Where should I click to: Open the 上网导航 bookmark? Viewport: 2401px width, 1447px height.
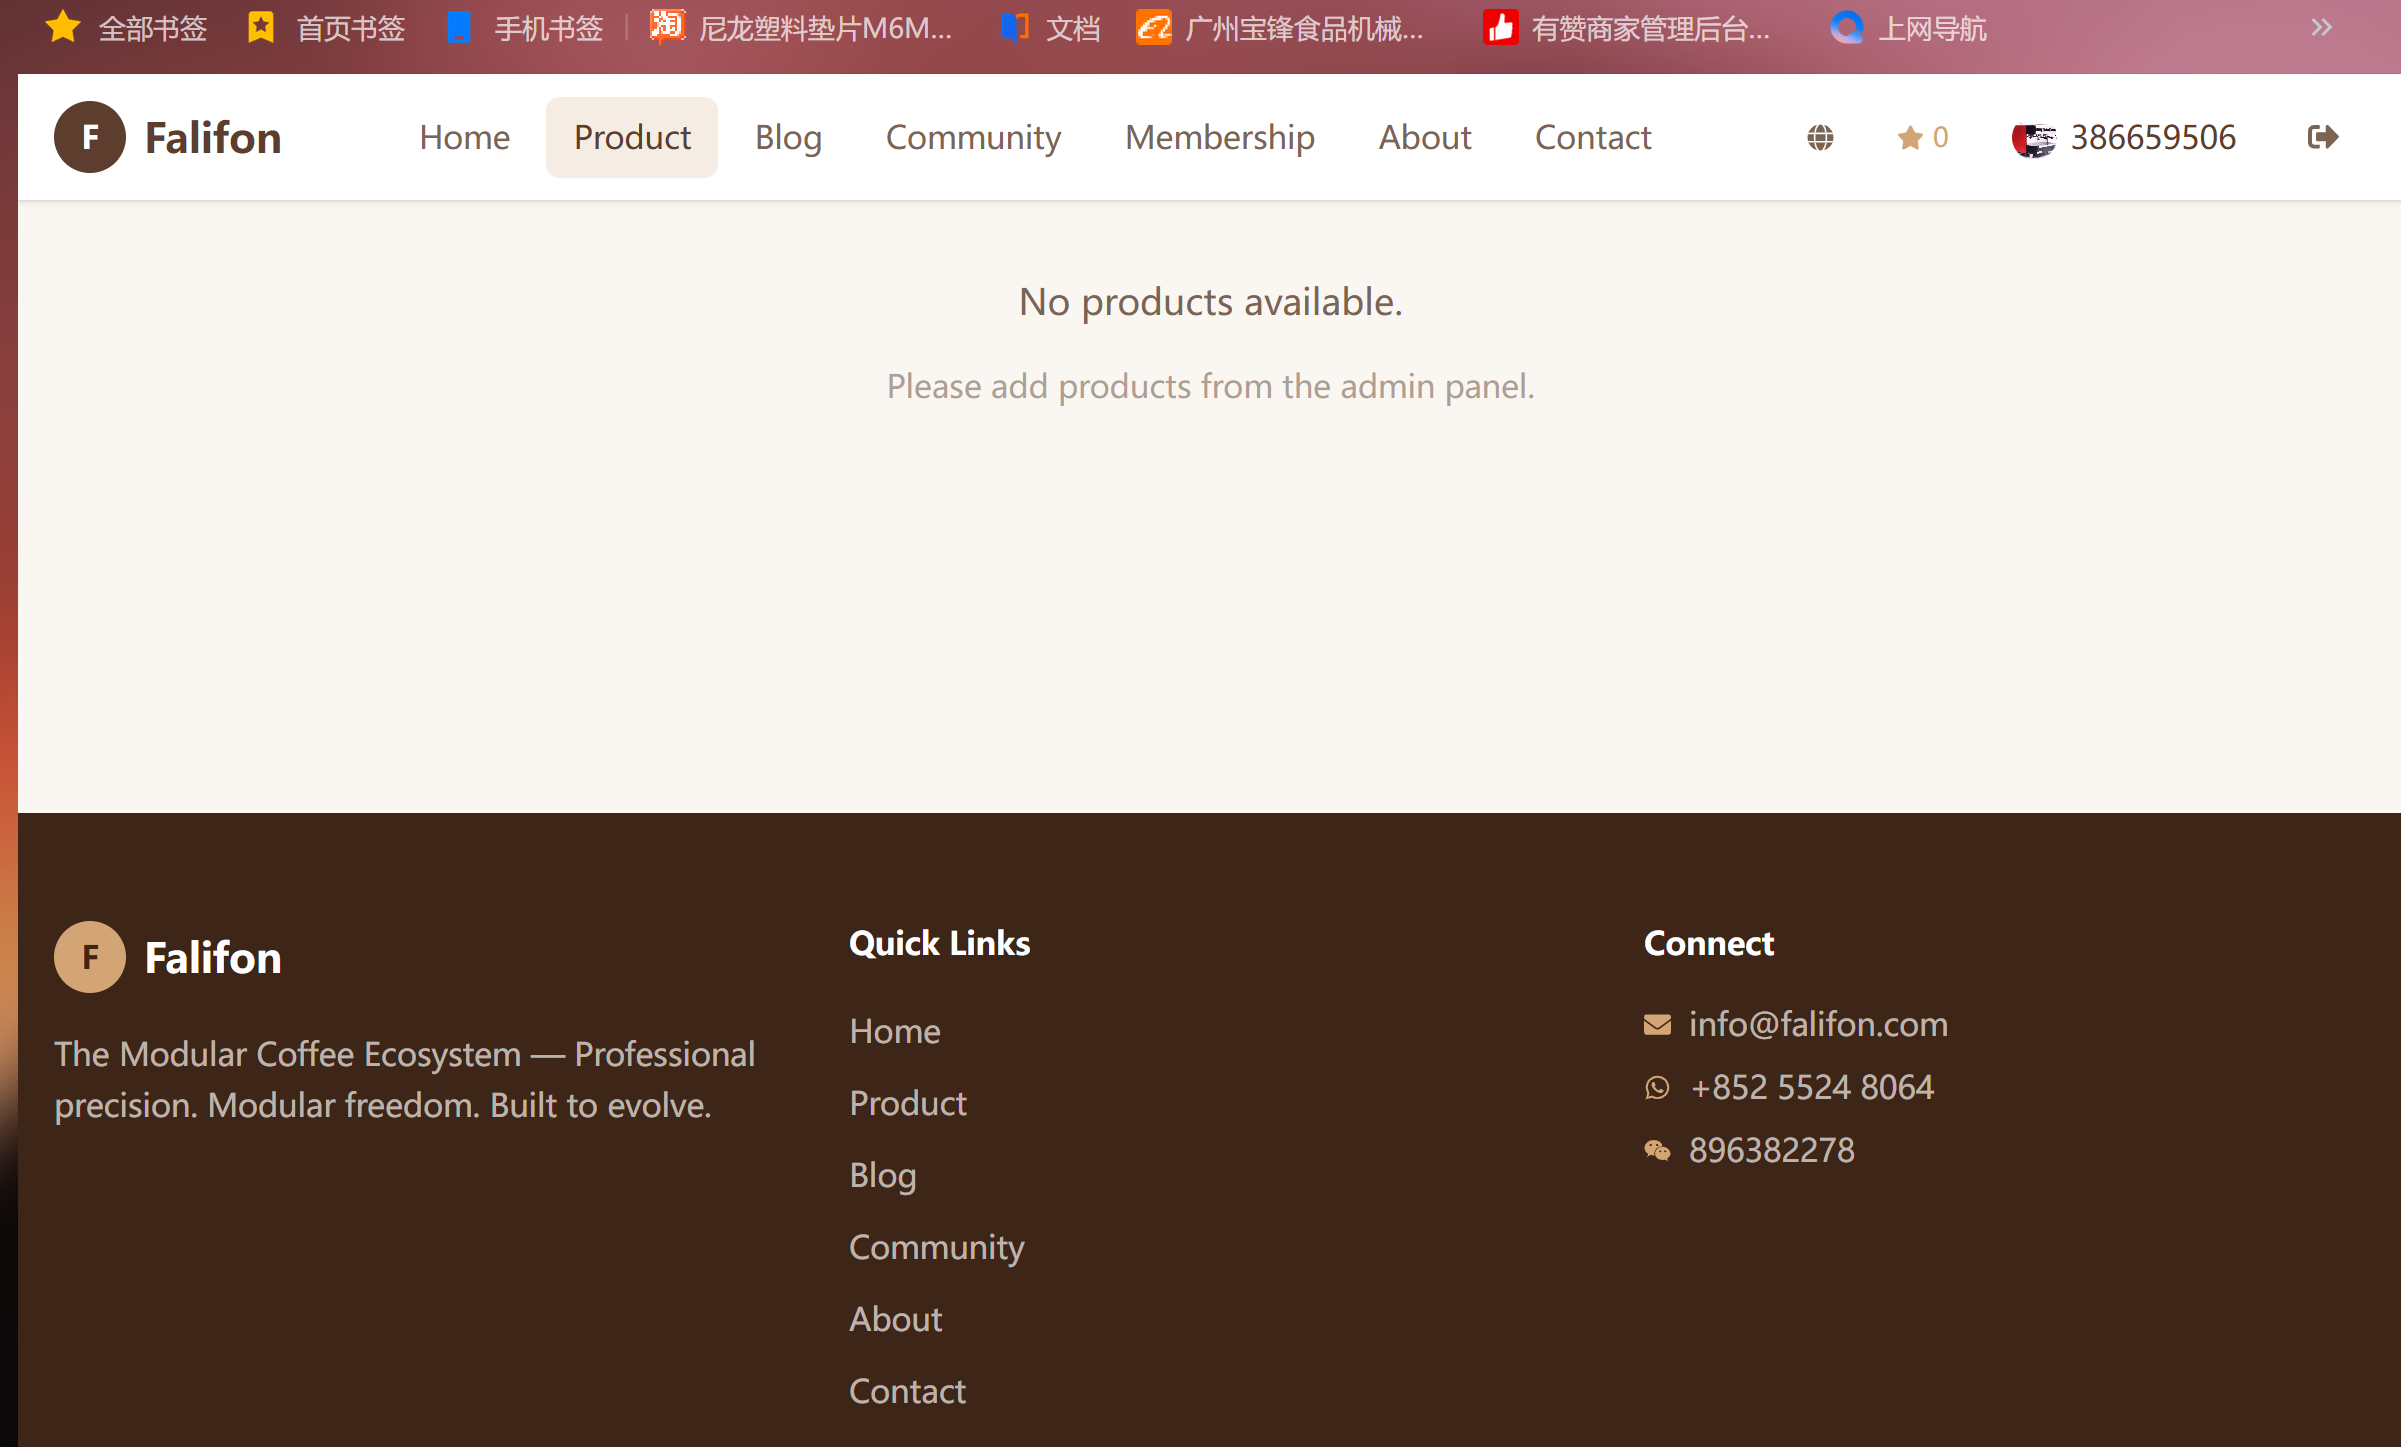click(x=1908, y=28)
